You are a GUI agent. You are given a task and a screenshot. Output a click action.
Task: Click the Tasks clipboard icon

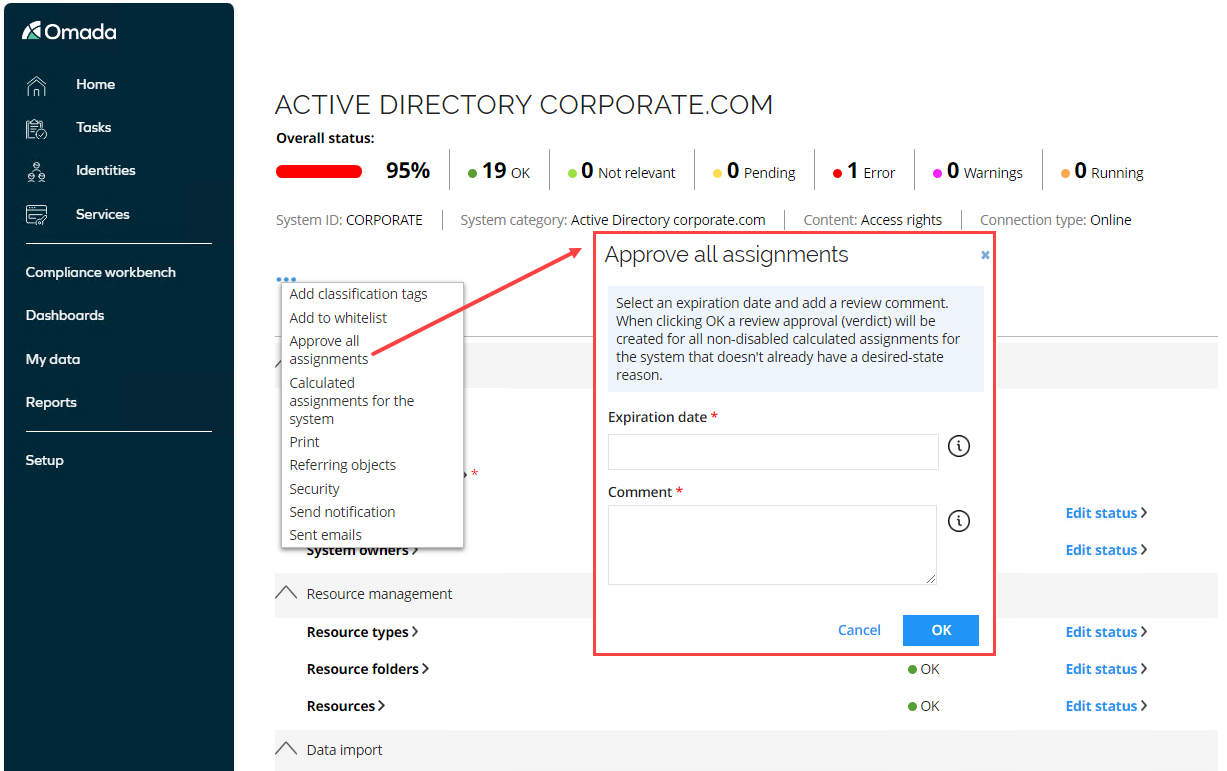[x=36, y=129]
